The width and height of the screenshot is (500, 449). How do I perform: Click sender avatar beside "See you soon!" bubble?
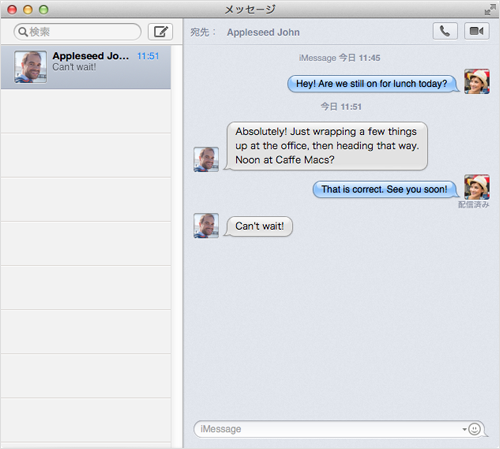click(477, 187)
